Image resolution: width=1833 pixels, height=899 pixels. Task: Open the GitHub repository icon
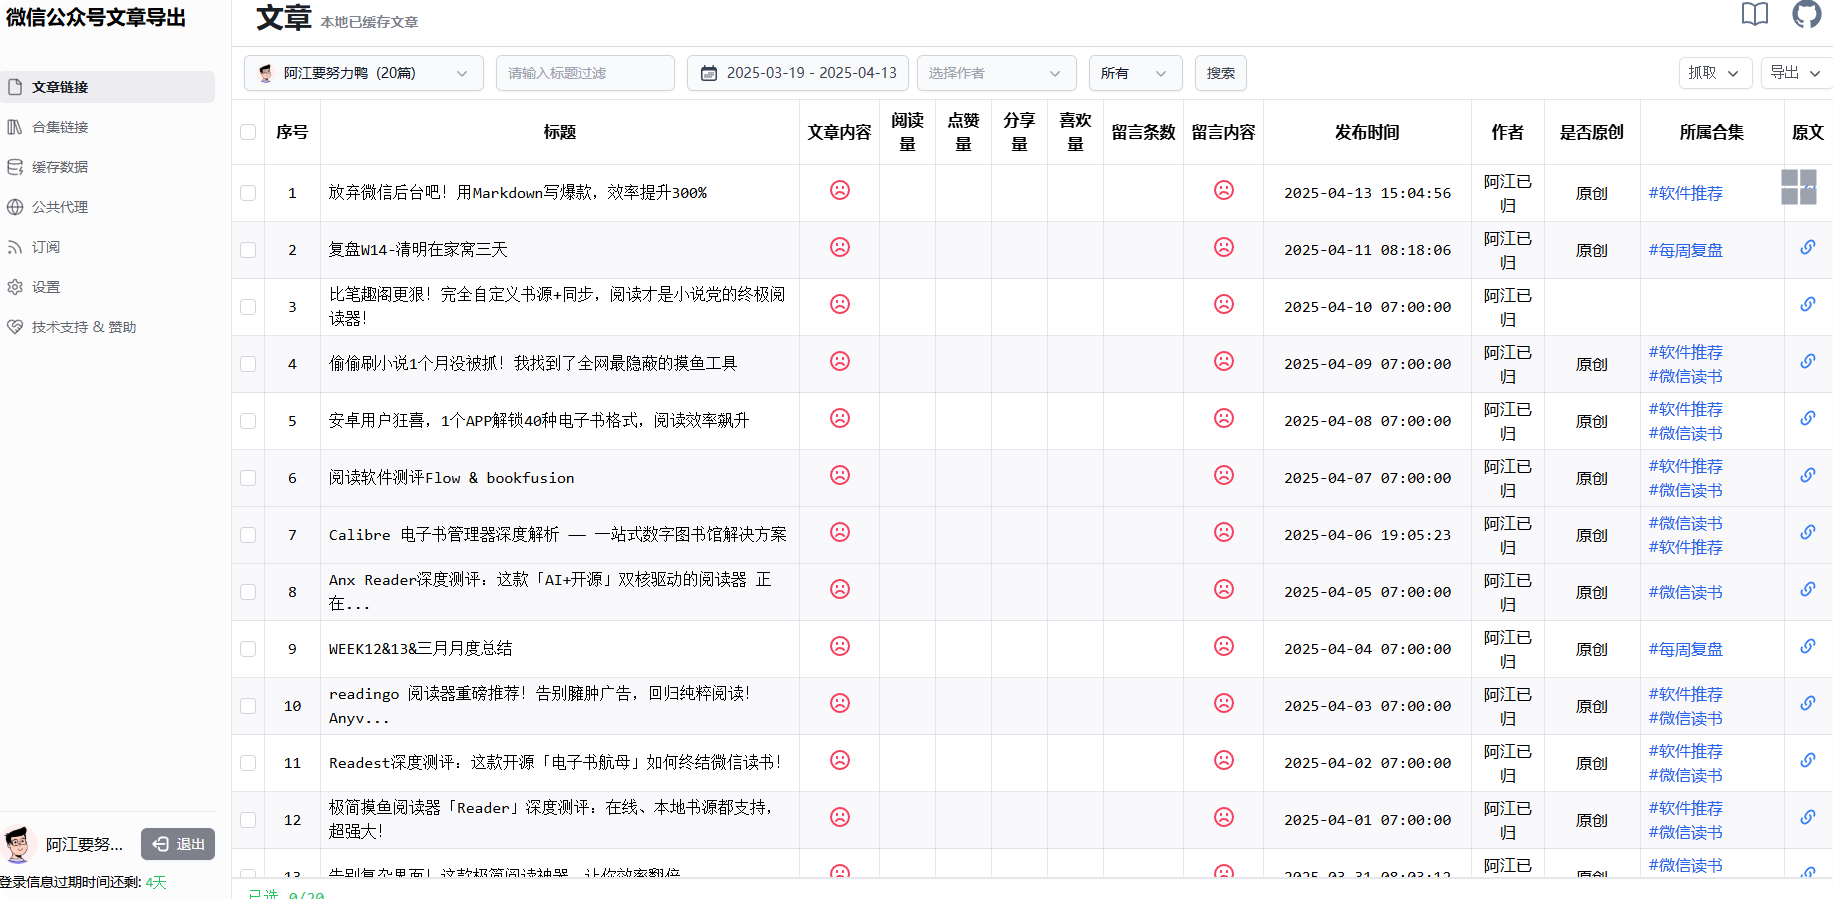tap(1807, 14)
